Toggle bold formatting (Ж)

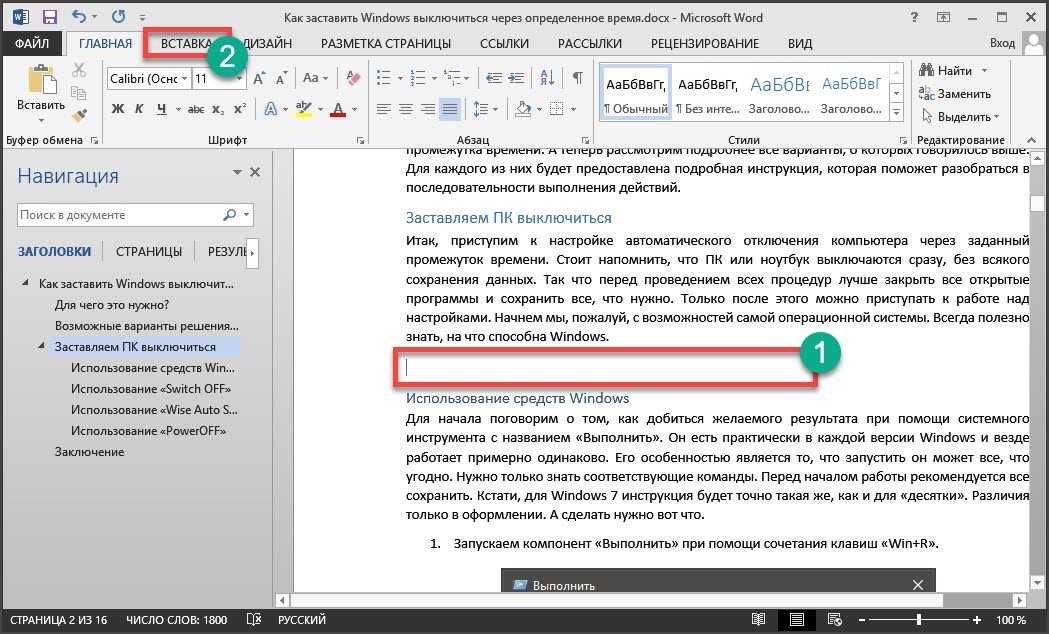pos(117,109)
